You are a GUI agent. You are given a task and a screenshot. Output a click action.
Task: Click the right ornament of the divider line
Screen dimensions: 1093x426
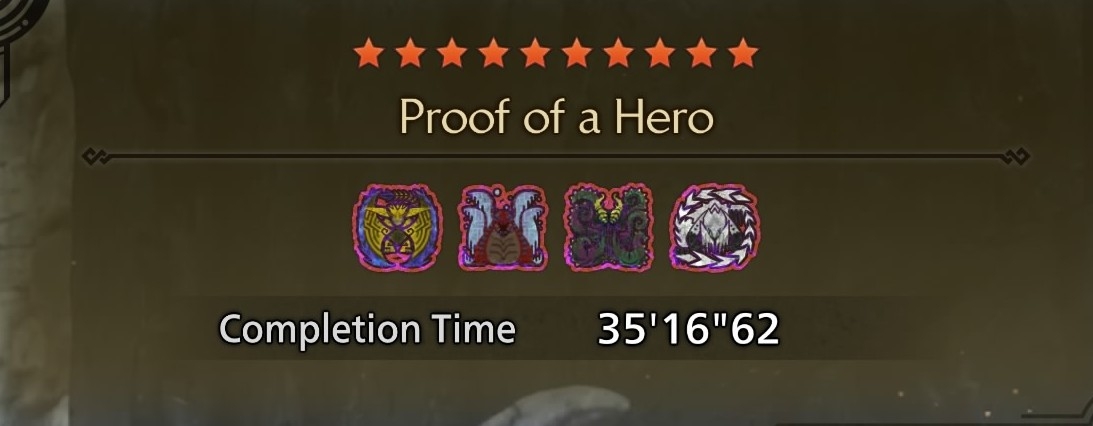(x=1018, y=156)
